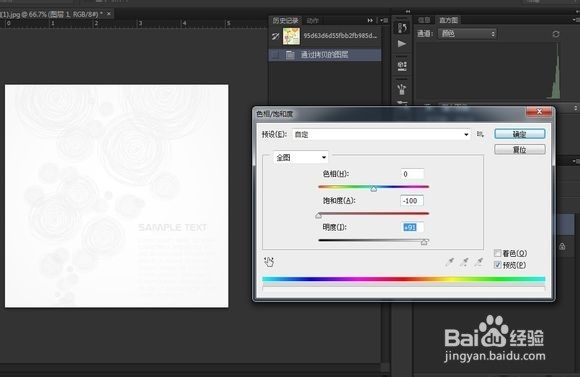Screen dimensions: 580x377
Task: Click the 明度 lightness value field
Action: coord(412,227)
